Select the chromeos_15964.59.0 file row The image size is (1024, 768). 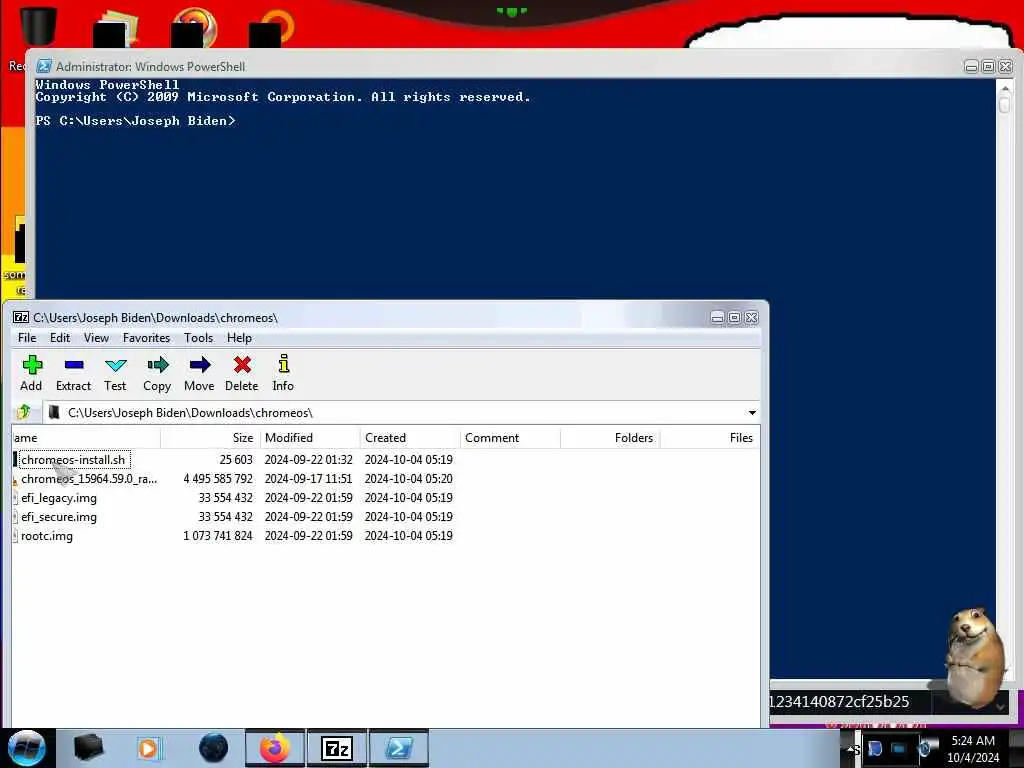click(89, 479)
